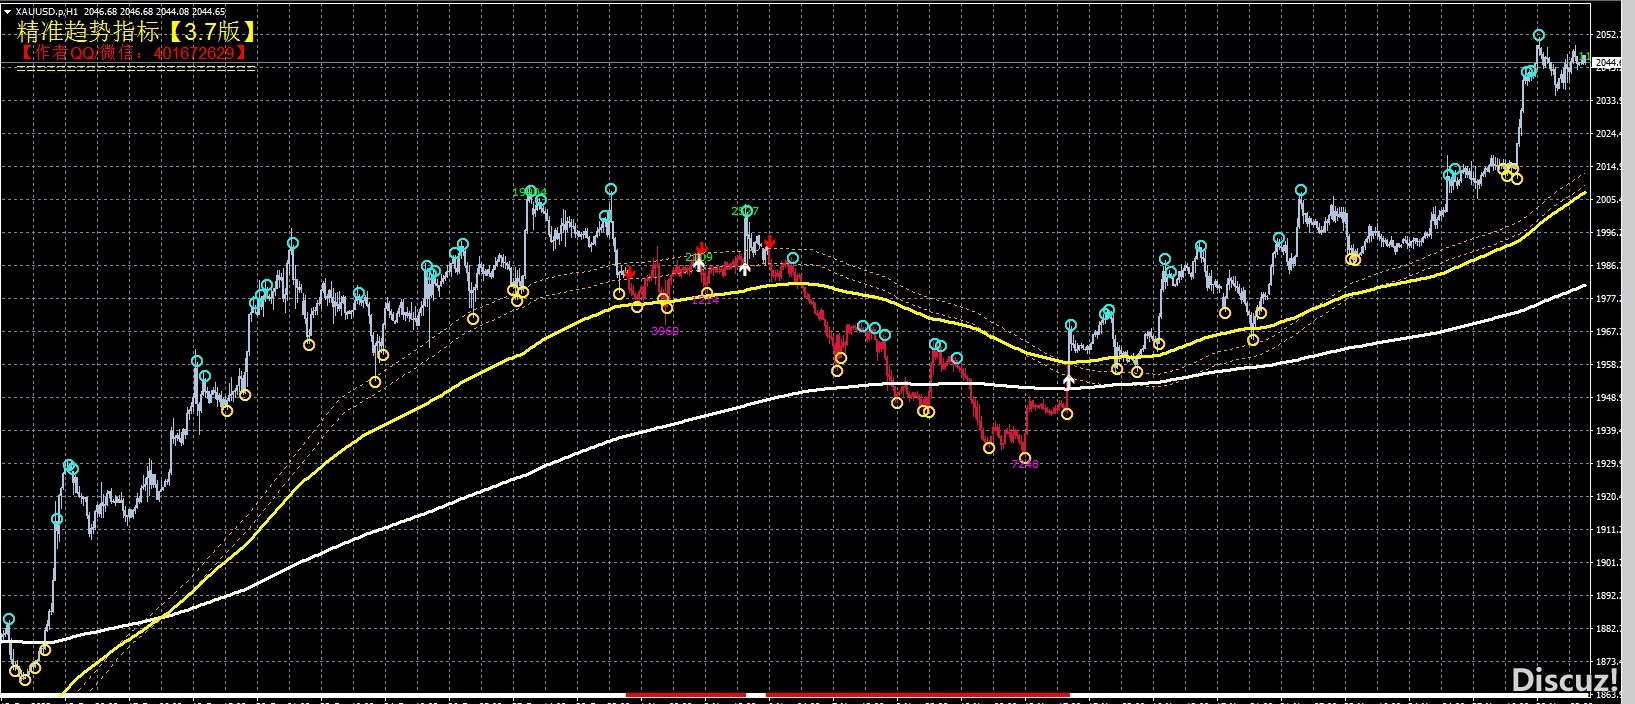Click the 1911 price axis label
The width and height of the screenshot is (1635, 704).
[1607, 530]
